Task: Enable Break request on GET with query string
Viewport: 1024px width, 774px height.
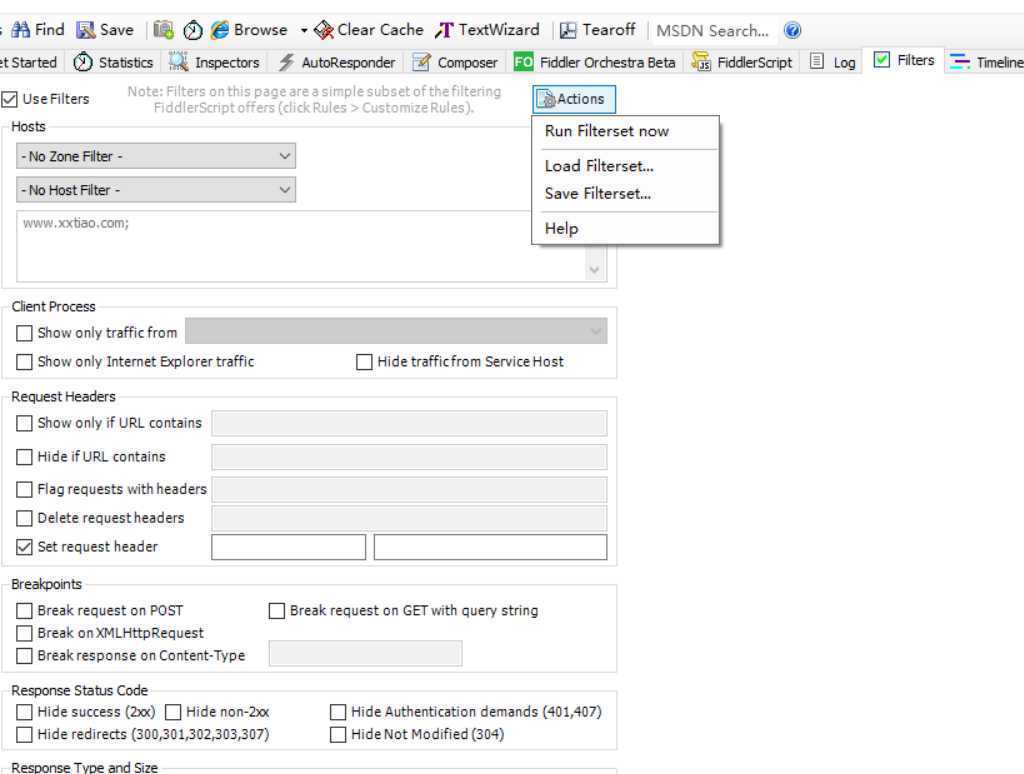Action: [x=277, y=611]
